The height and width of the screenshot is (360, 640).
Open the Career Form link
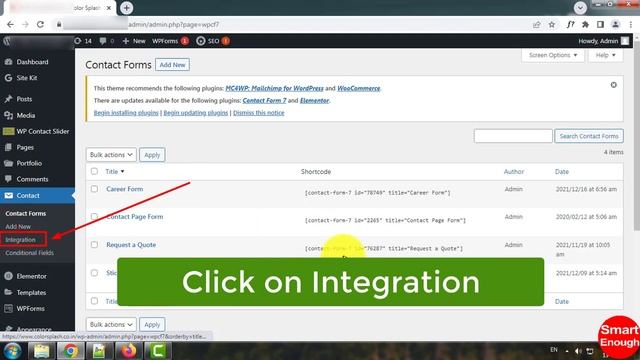tap(124, 189)
